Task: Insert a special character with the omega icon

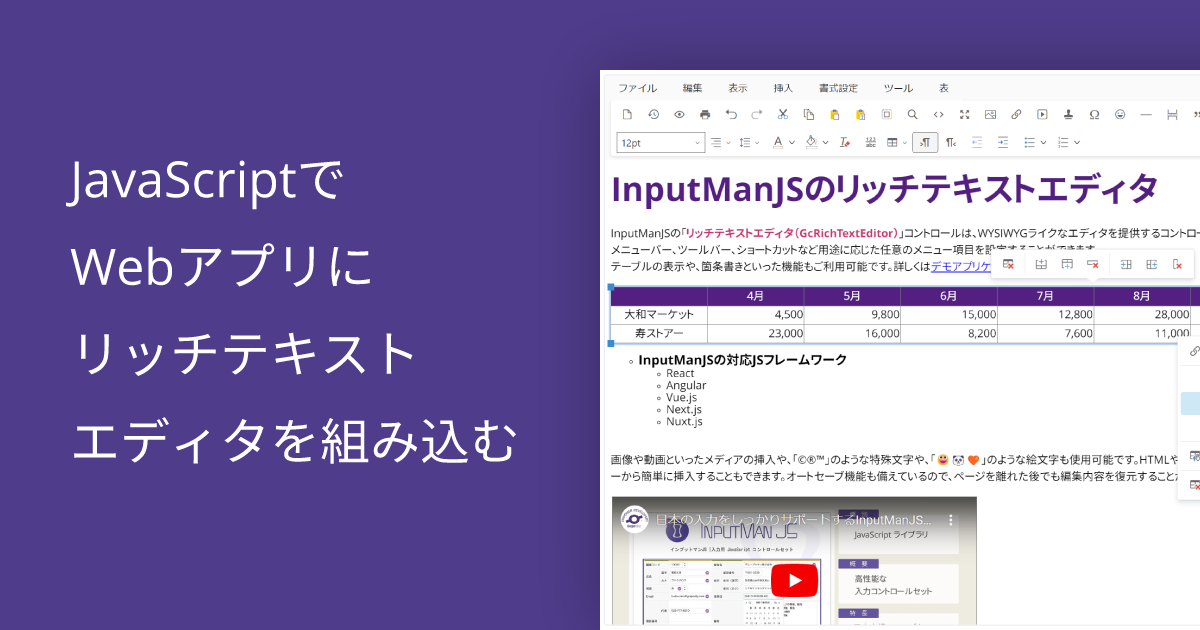Action: tap(1095, 114)
